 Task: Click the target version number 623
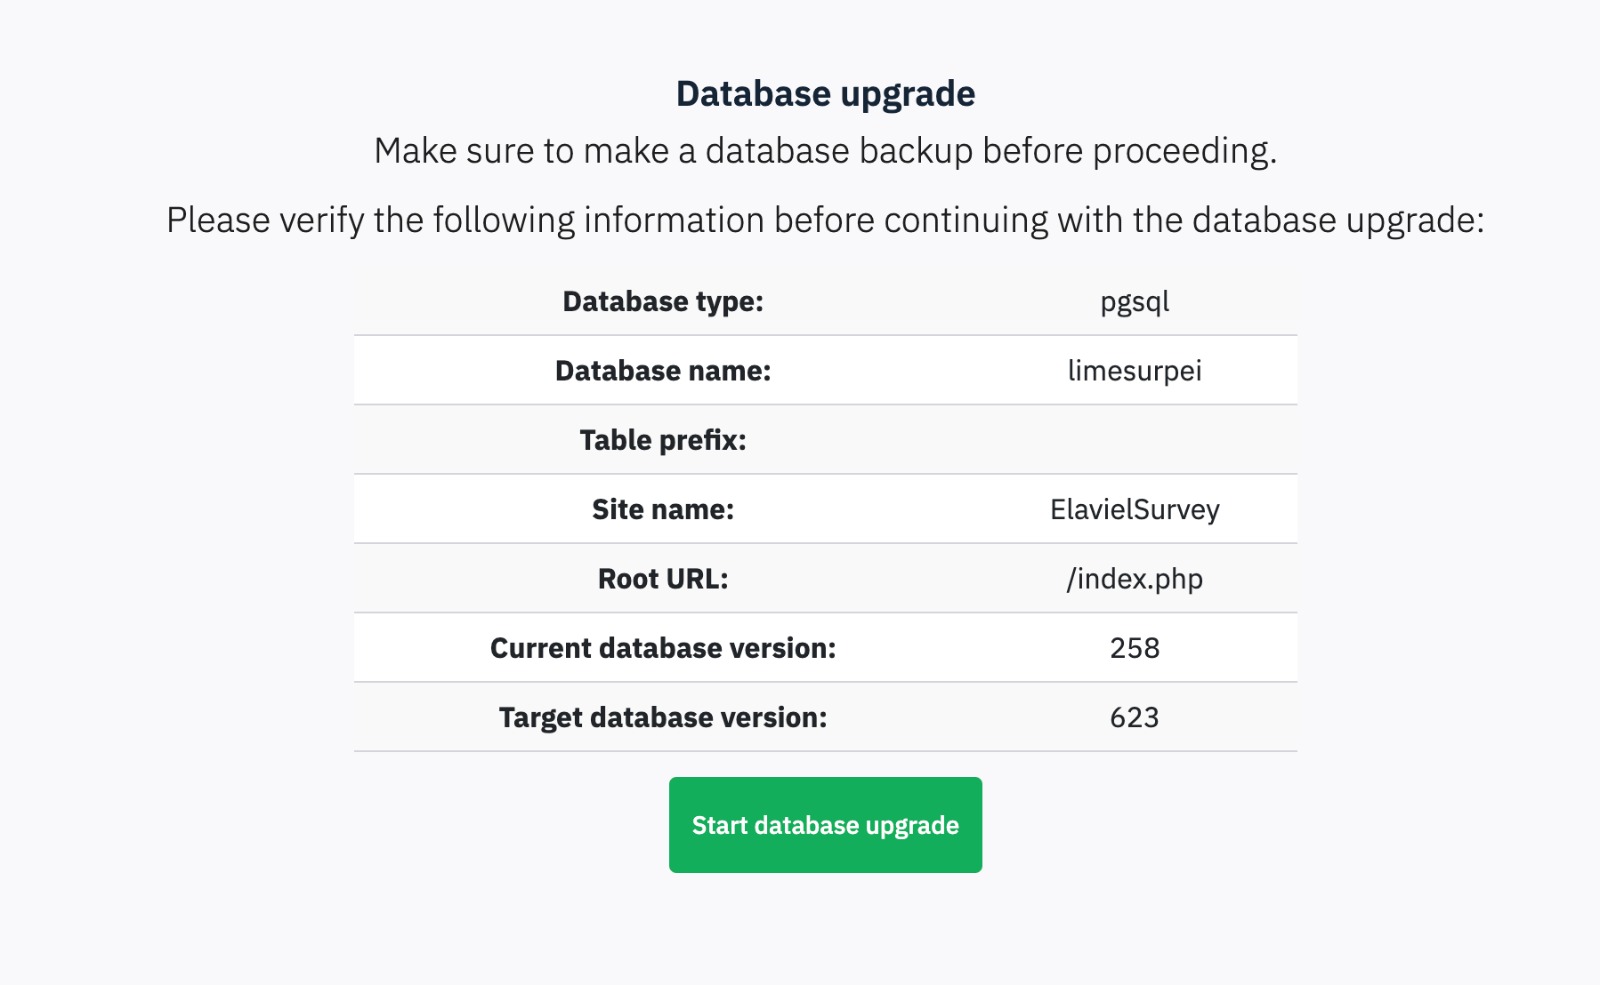click(1134, 718)
